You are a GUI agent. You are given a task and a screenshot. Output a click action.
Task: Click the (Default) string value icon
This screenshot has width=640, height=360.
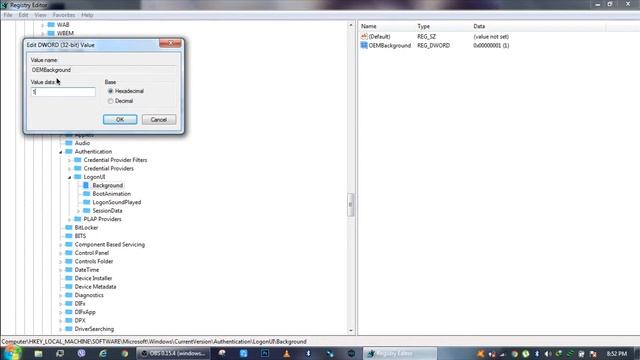[364, 37]
